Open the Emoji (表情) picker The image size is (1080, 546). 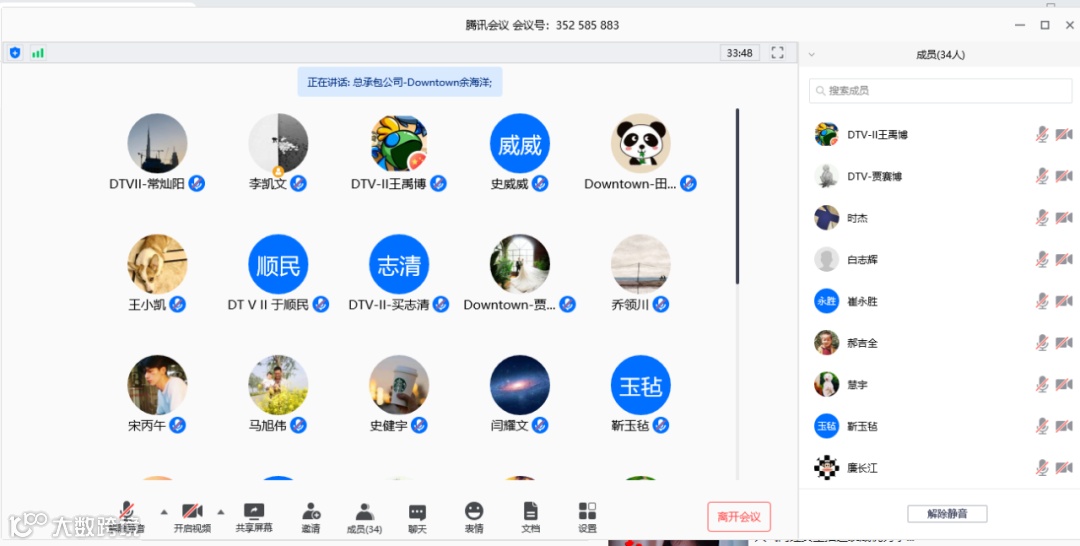[x=474, y=518]
